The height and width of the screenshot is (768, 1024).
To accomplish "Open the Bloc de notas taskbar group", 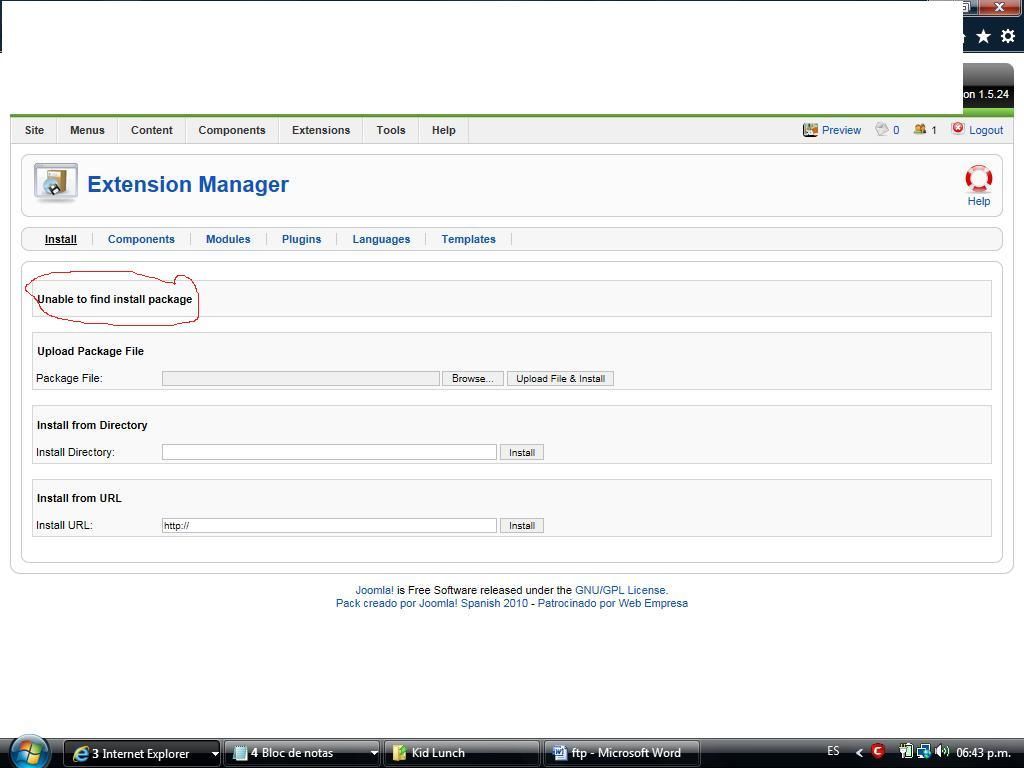I will (296, 753).
